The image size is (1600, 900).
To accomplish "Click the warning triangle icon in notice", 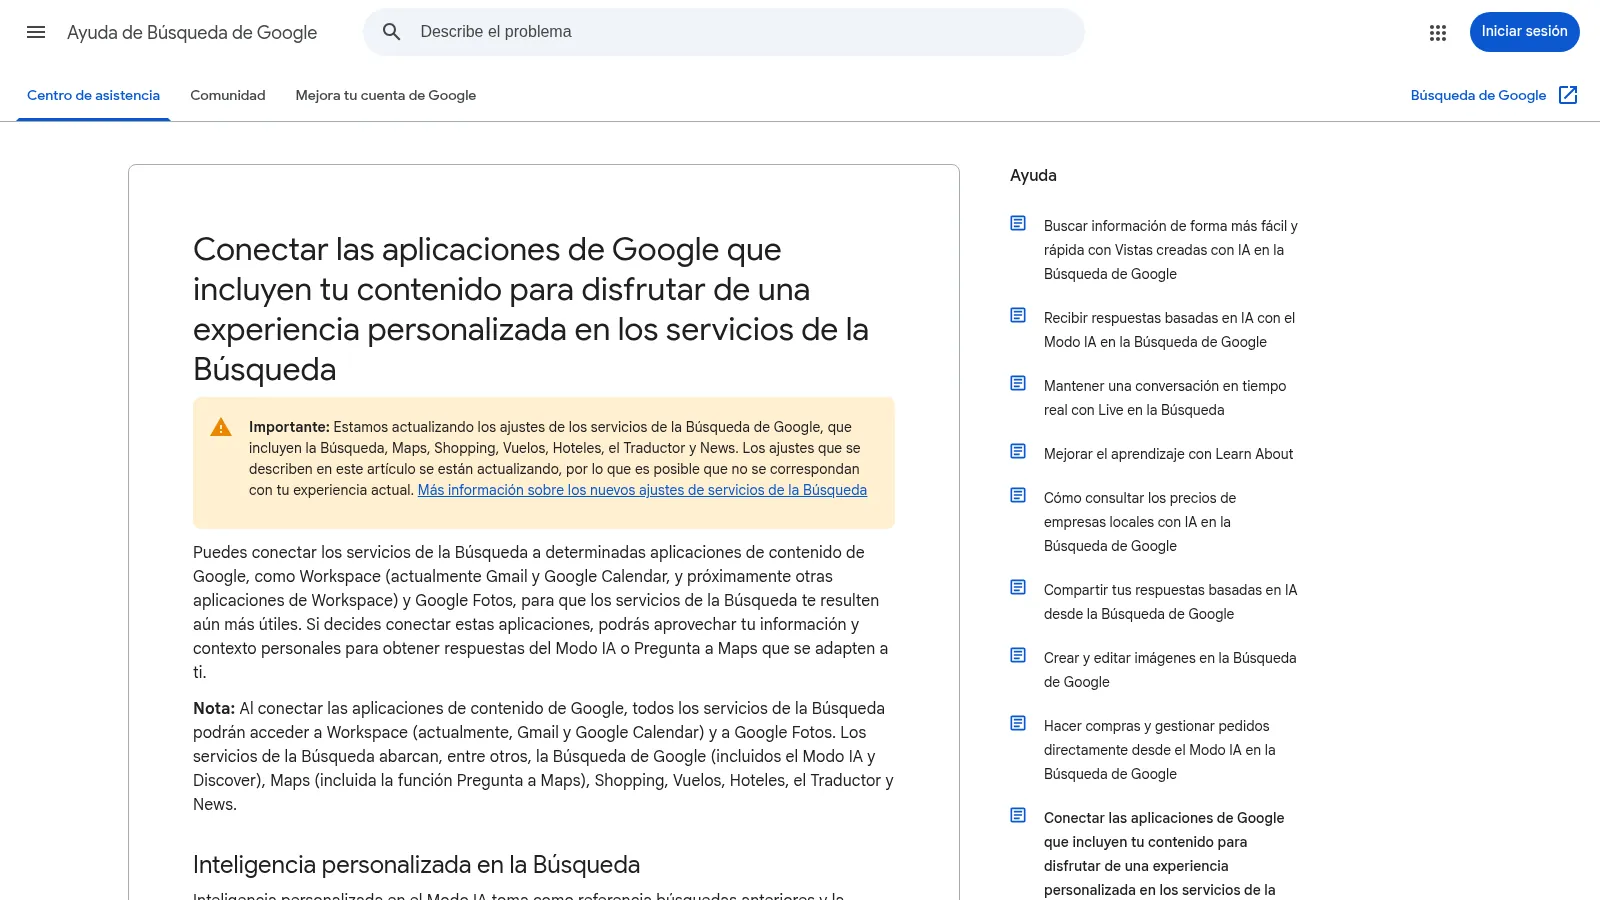I will (x=221, y=428).
